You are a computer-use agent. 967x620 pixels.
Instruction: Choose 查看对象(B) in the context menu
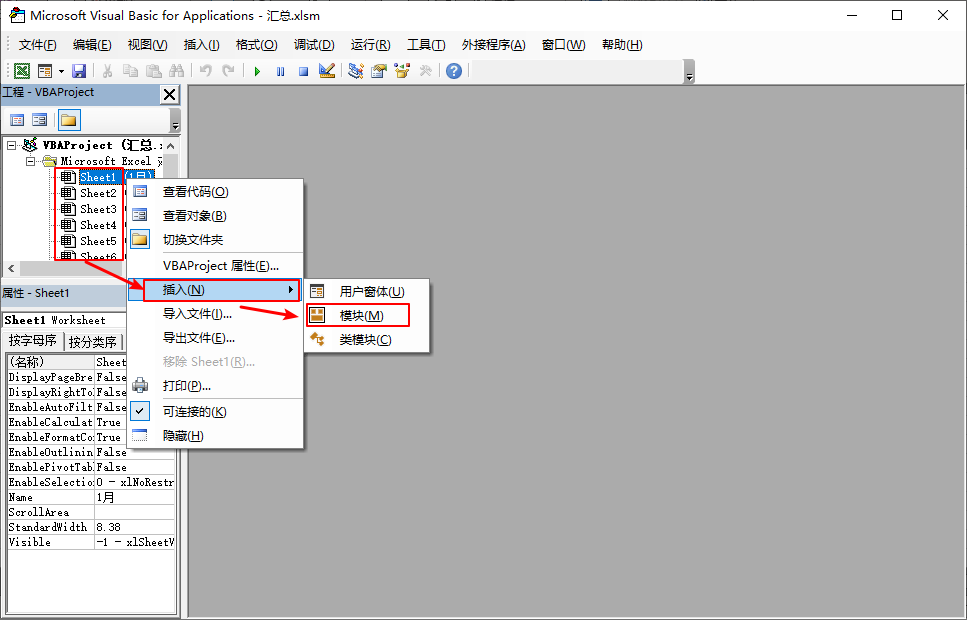(x=215, y=216)
